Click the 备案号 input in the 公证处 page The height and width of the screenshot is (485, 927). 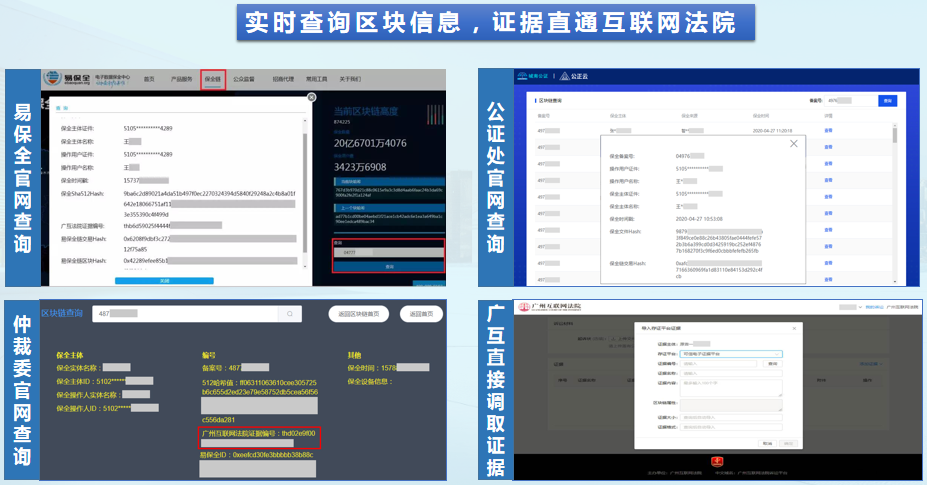coord(850,101)
